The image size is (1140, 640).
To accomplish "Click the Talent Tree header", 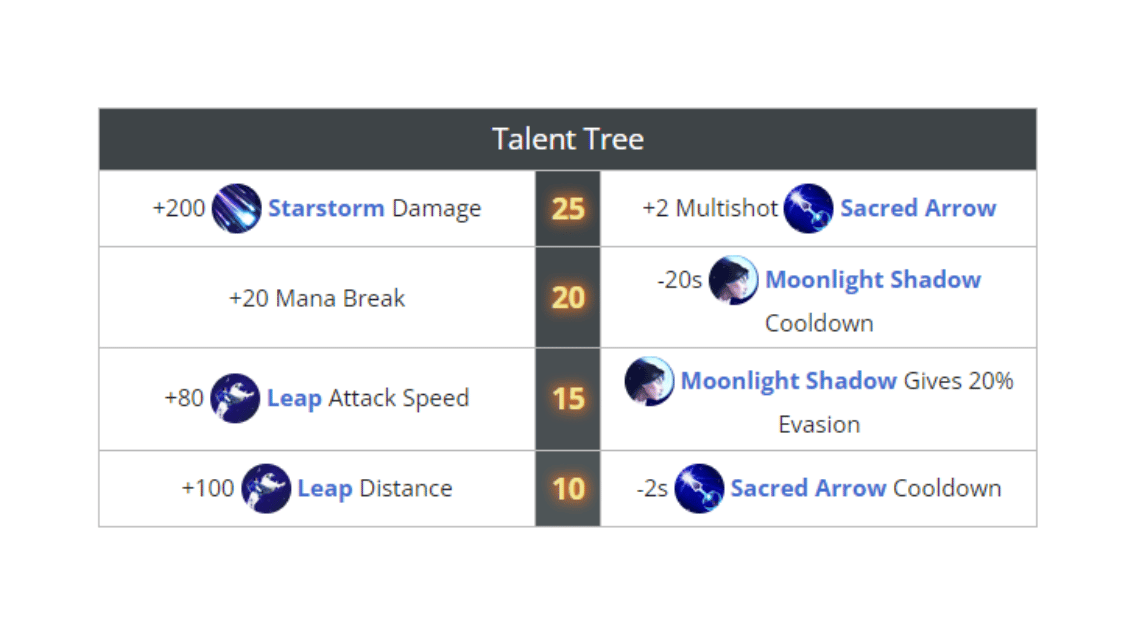I will (x=568, y=140).
